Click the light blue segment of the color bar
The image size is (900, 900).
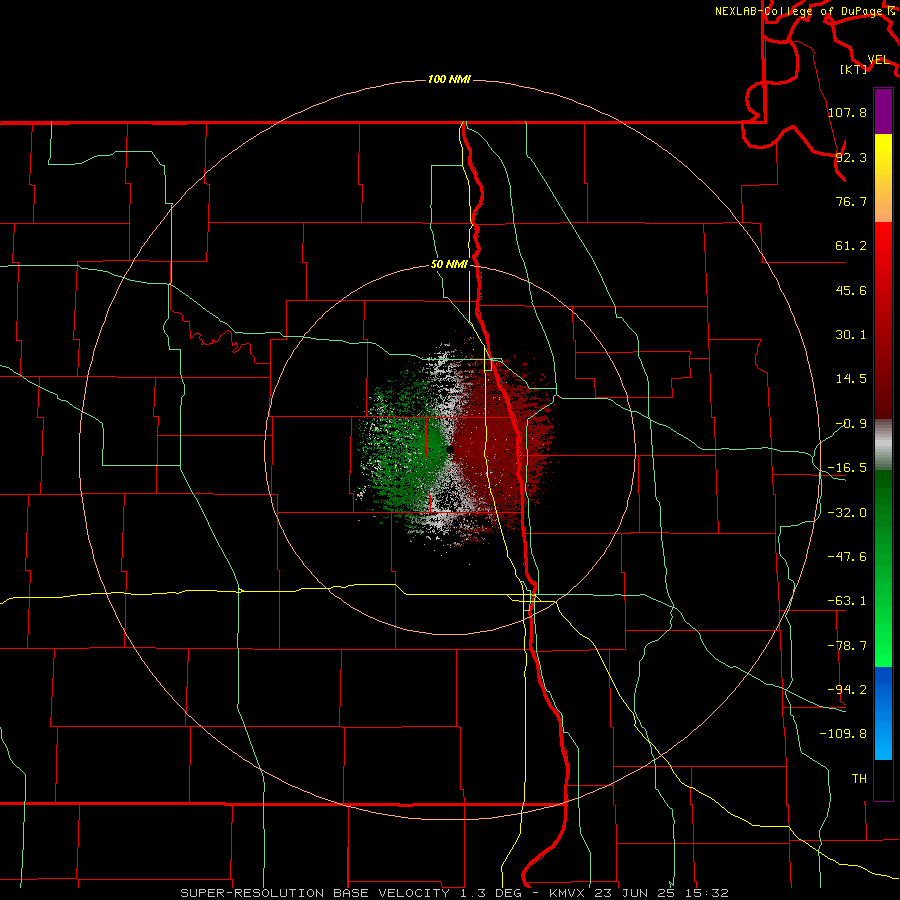point(883,713)
